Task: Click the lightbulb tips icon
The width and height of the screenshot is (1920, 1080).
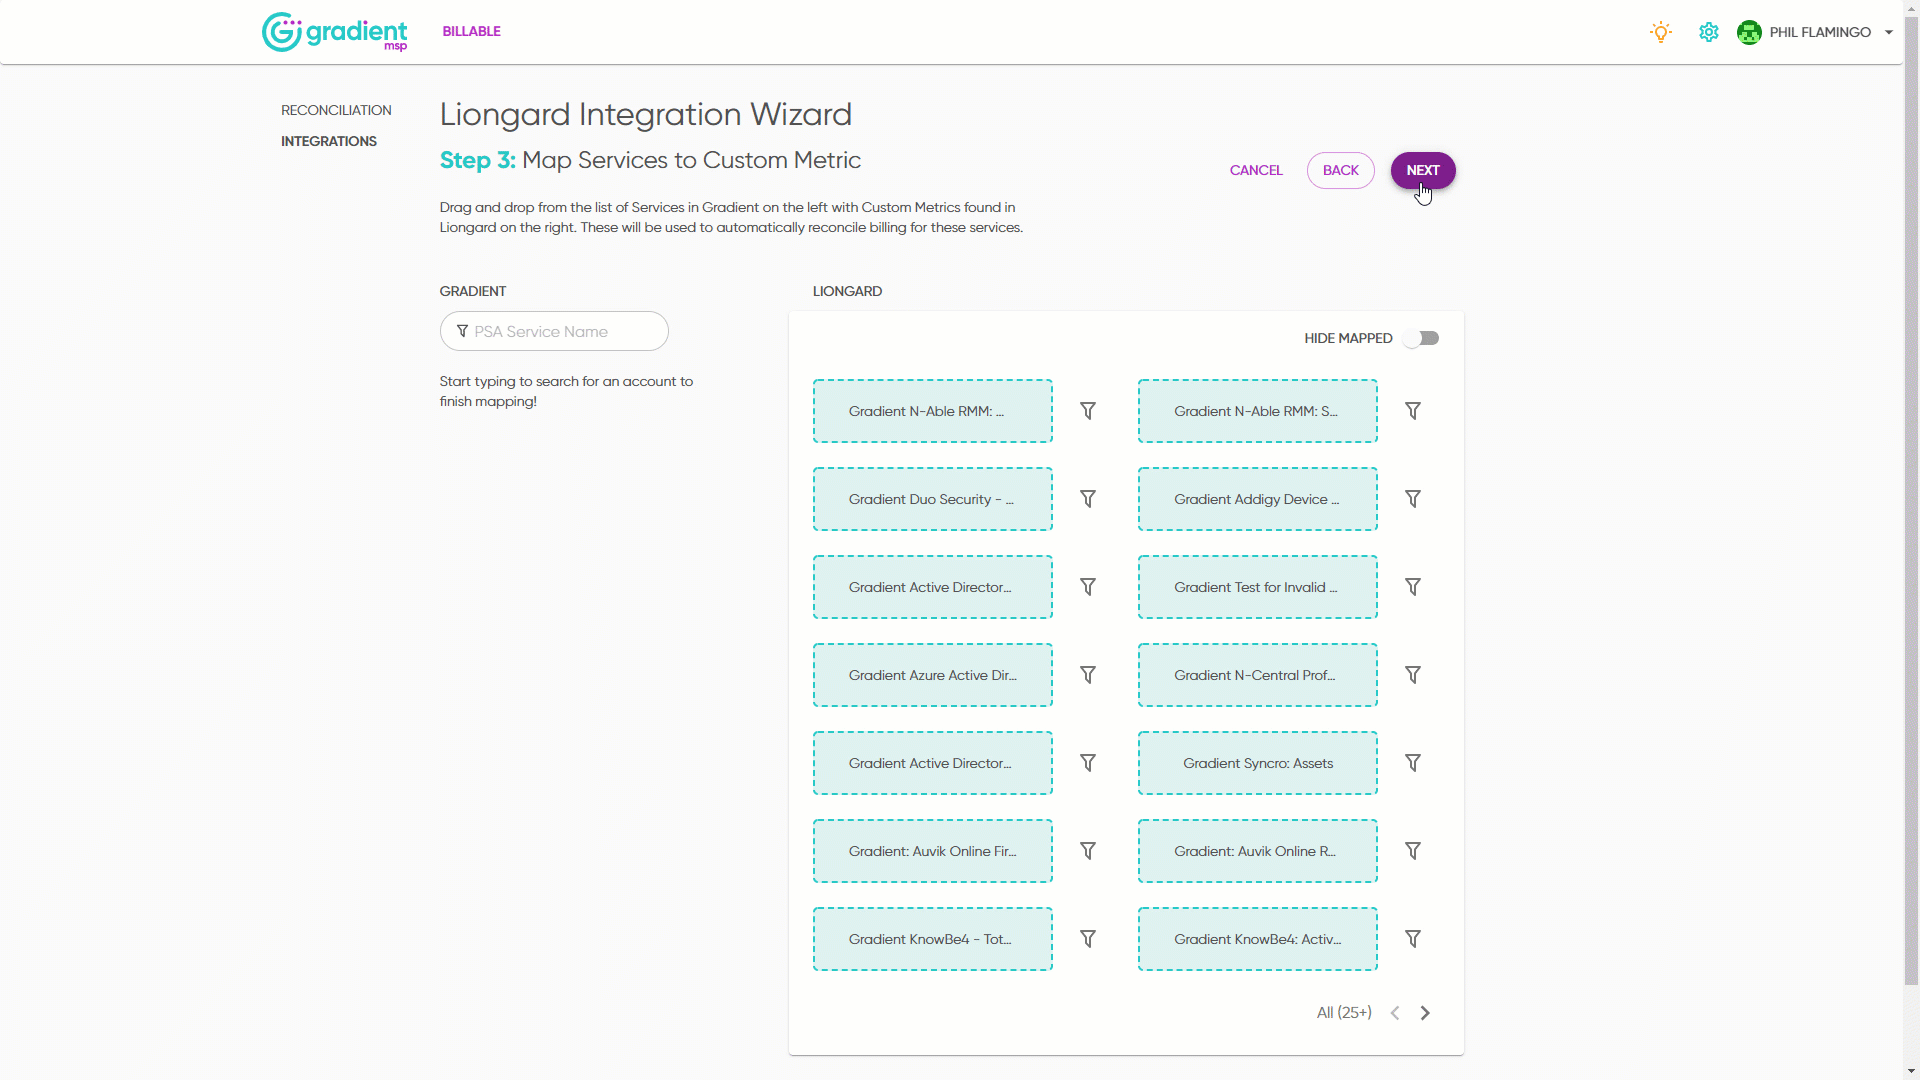Action: tap(1661, 32)
